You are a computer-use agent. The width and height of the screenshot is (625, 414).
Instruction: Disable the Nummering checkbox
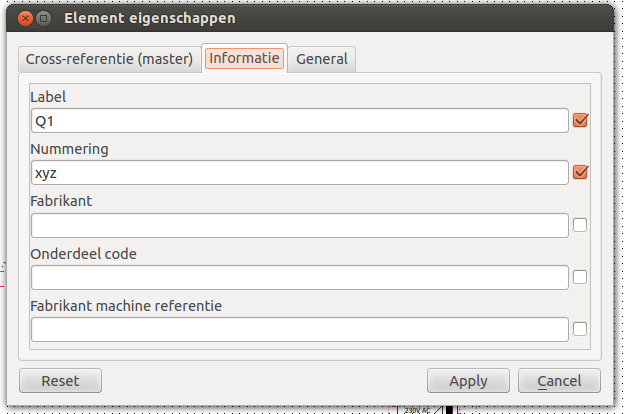tap(580, 173)
